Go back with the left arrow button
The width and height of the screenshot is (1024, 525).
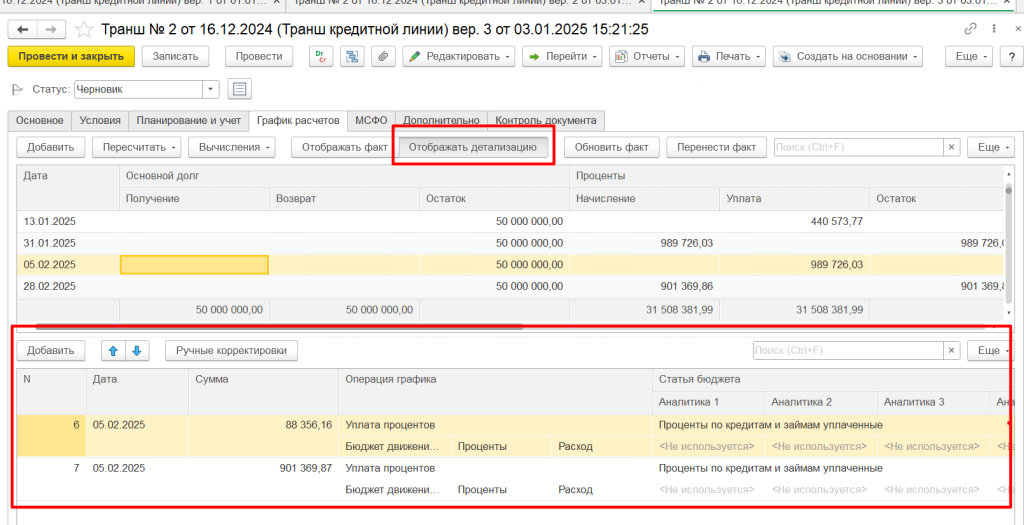click(x=23, y=29)
